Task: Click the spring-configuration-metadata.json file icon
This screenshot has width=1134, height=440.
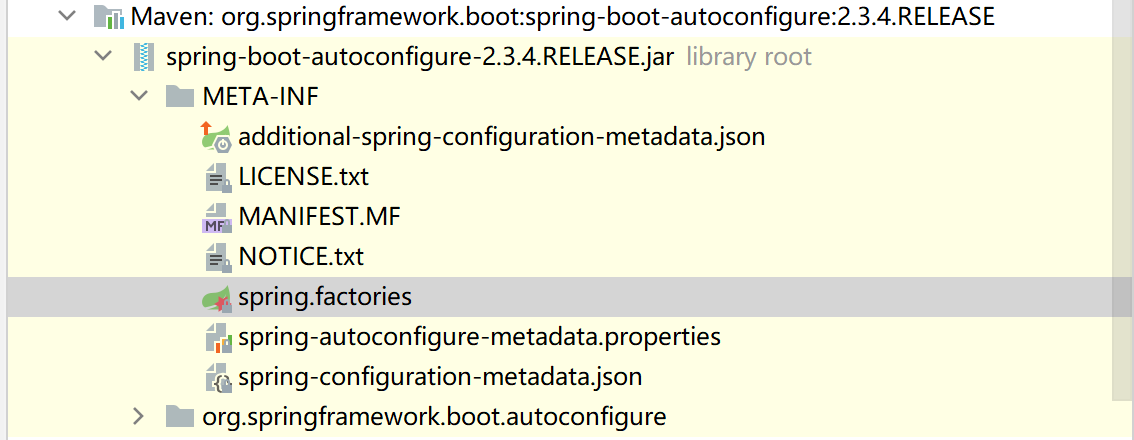Action: [x=216, y=377]
